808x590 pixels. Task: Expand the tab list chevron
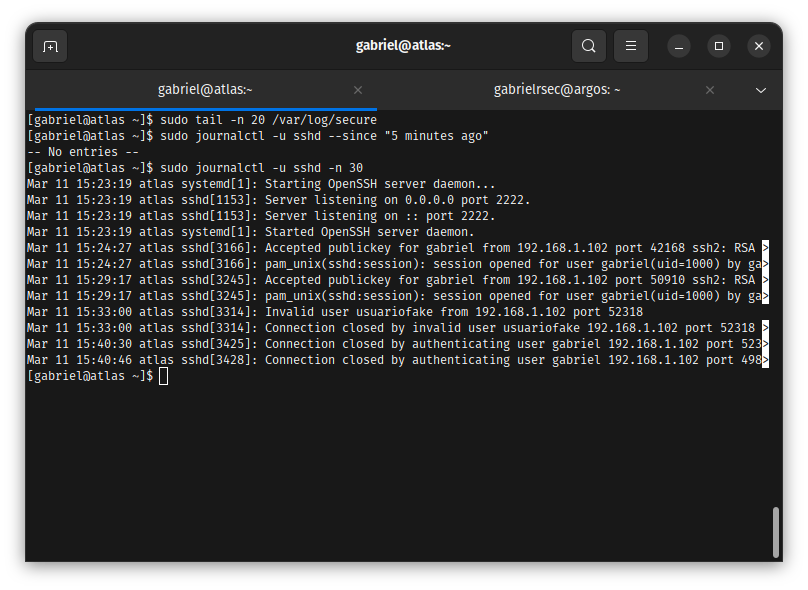(761, 90)
